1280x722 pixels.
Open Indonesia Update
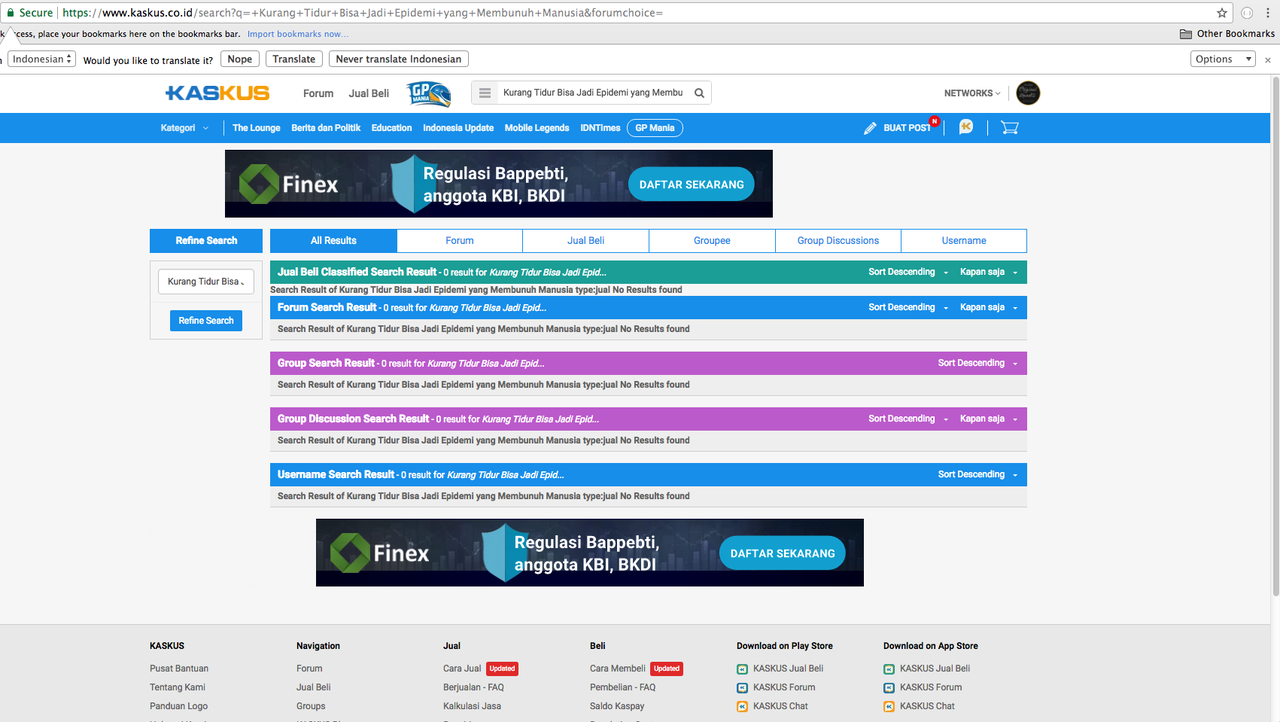(458, 128)
